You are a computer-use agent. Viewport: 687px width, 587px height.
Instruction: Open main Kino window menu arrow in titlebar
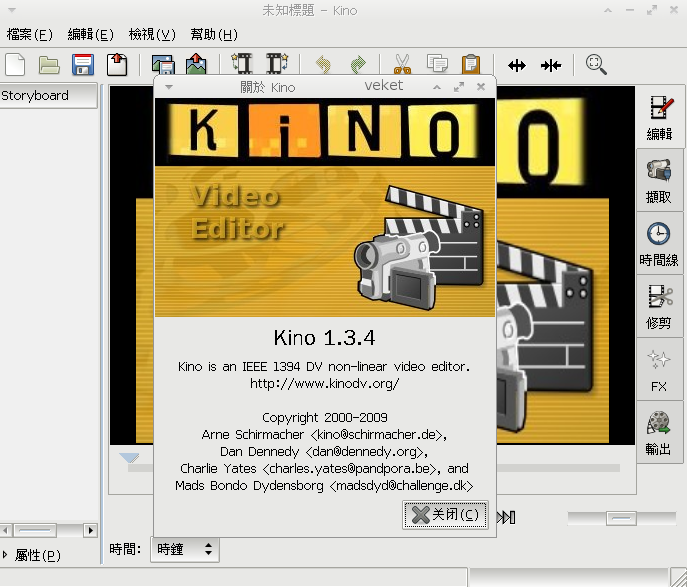pyautogui.click(x=12, y=10)
